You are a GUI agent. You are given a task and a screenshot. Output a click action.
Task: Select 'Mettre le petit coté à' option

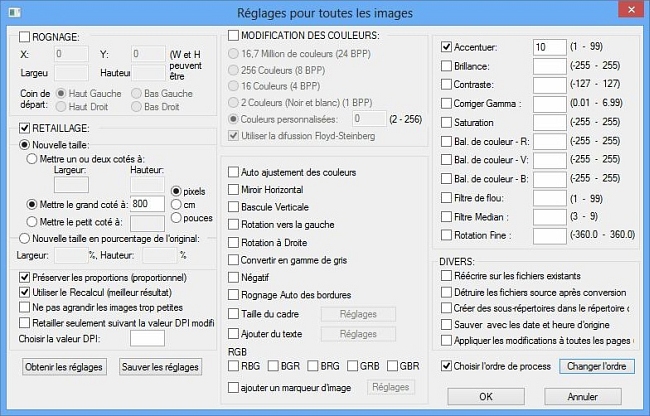point(32,222)
